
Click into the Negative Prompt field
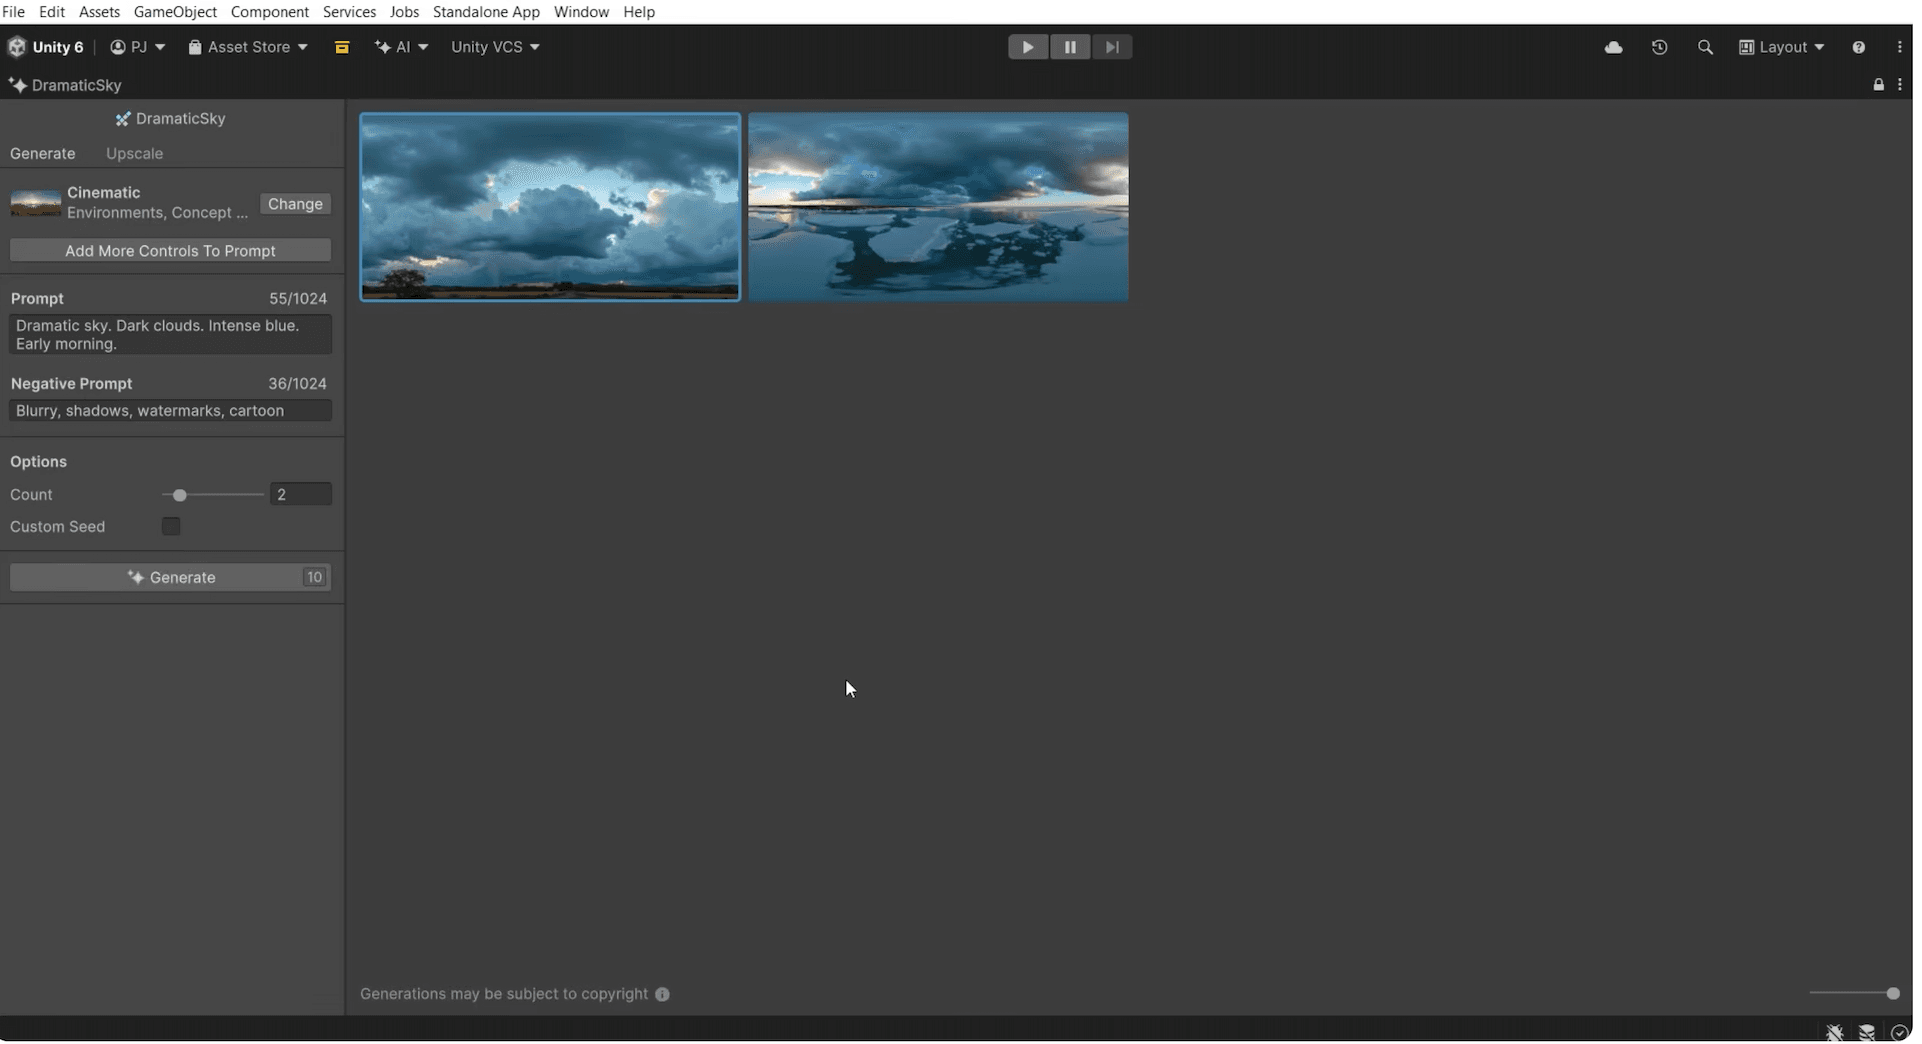[x=170, y=411]
